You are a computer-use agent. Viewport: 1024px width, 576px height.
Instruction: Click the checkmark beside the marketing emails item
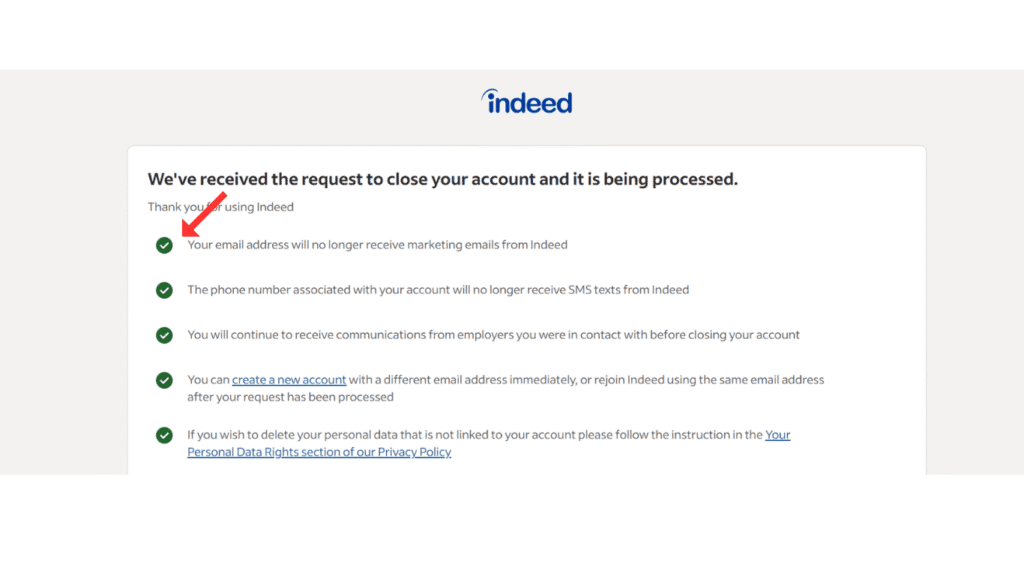click(x=164, y=244)
